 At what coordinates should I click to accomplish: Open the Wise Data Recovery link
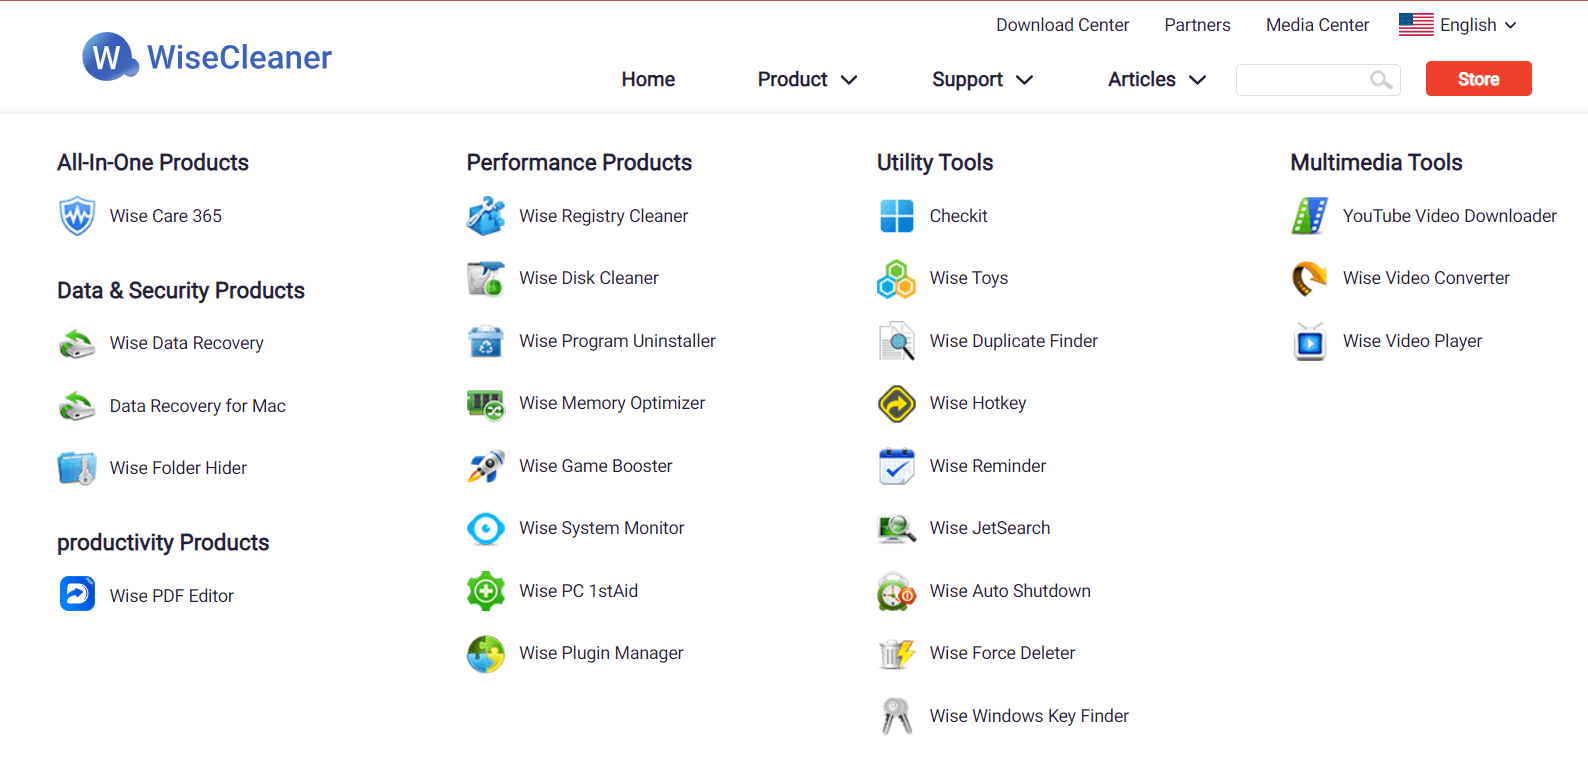(187, 343)
